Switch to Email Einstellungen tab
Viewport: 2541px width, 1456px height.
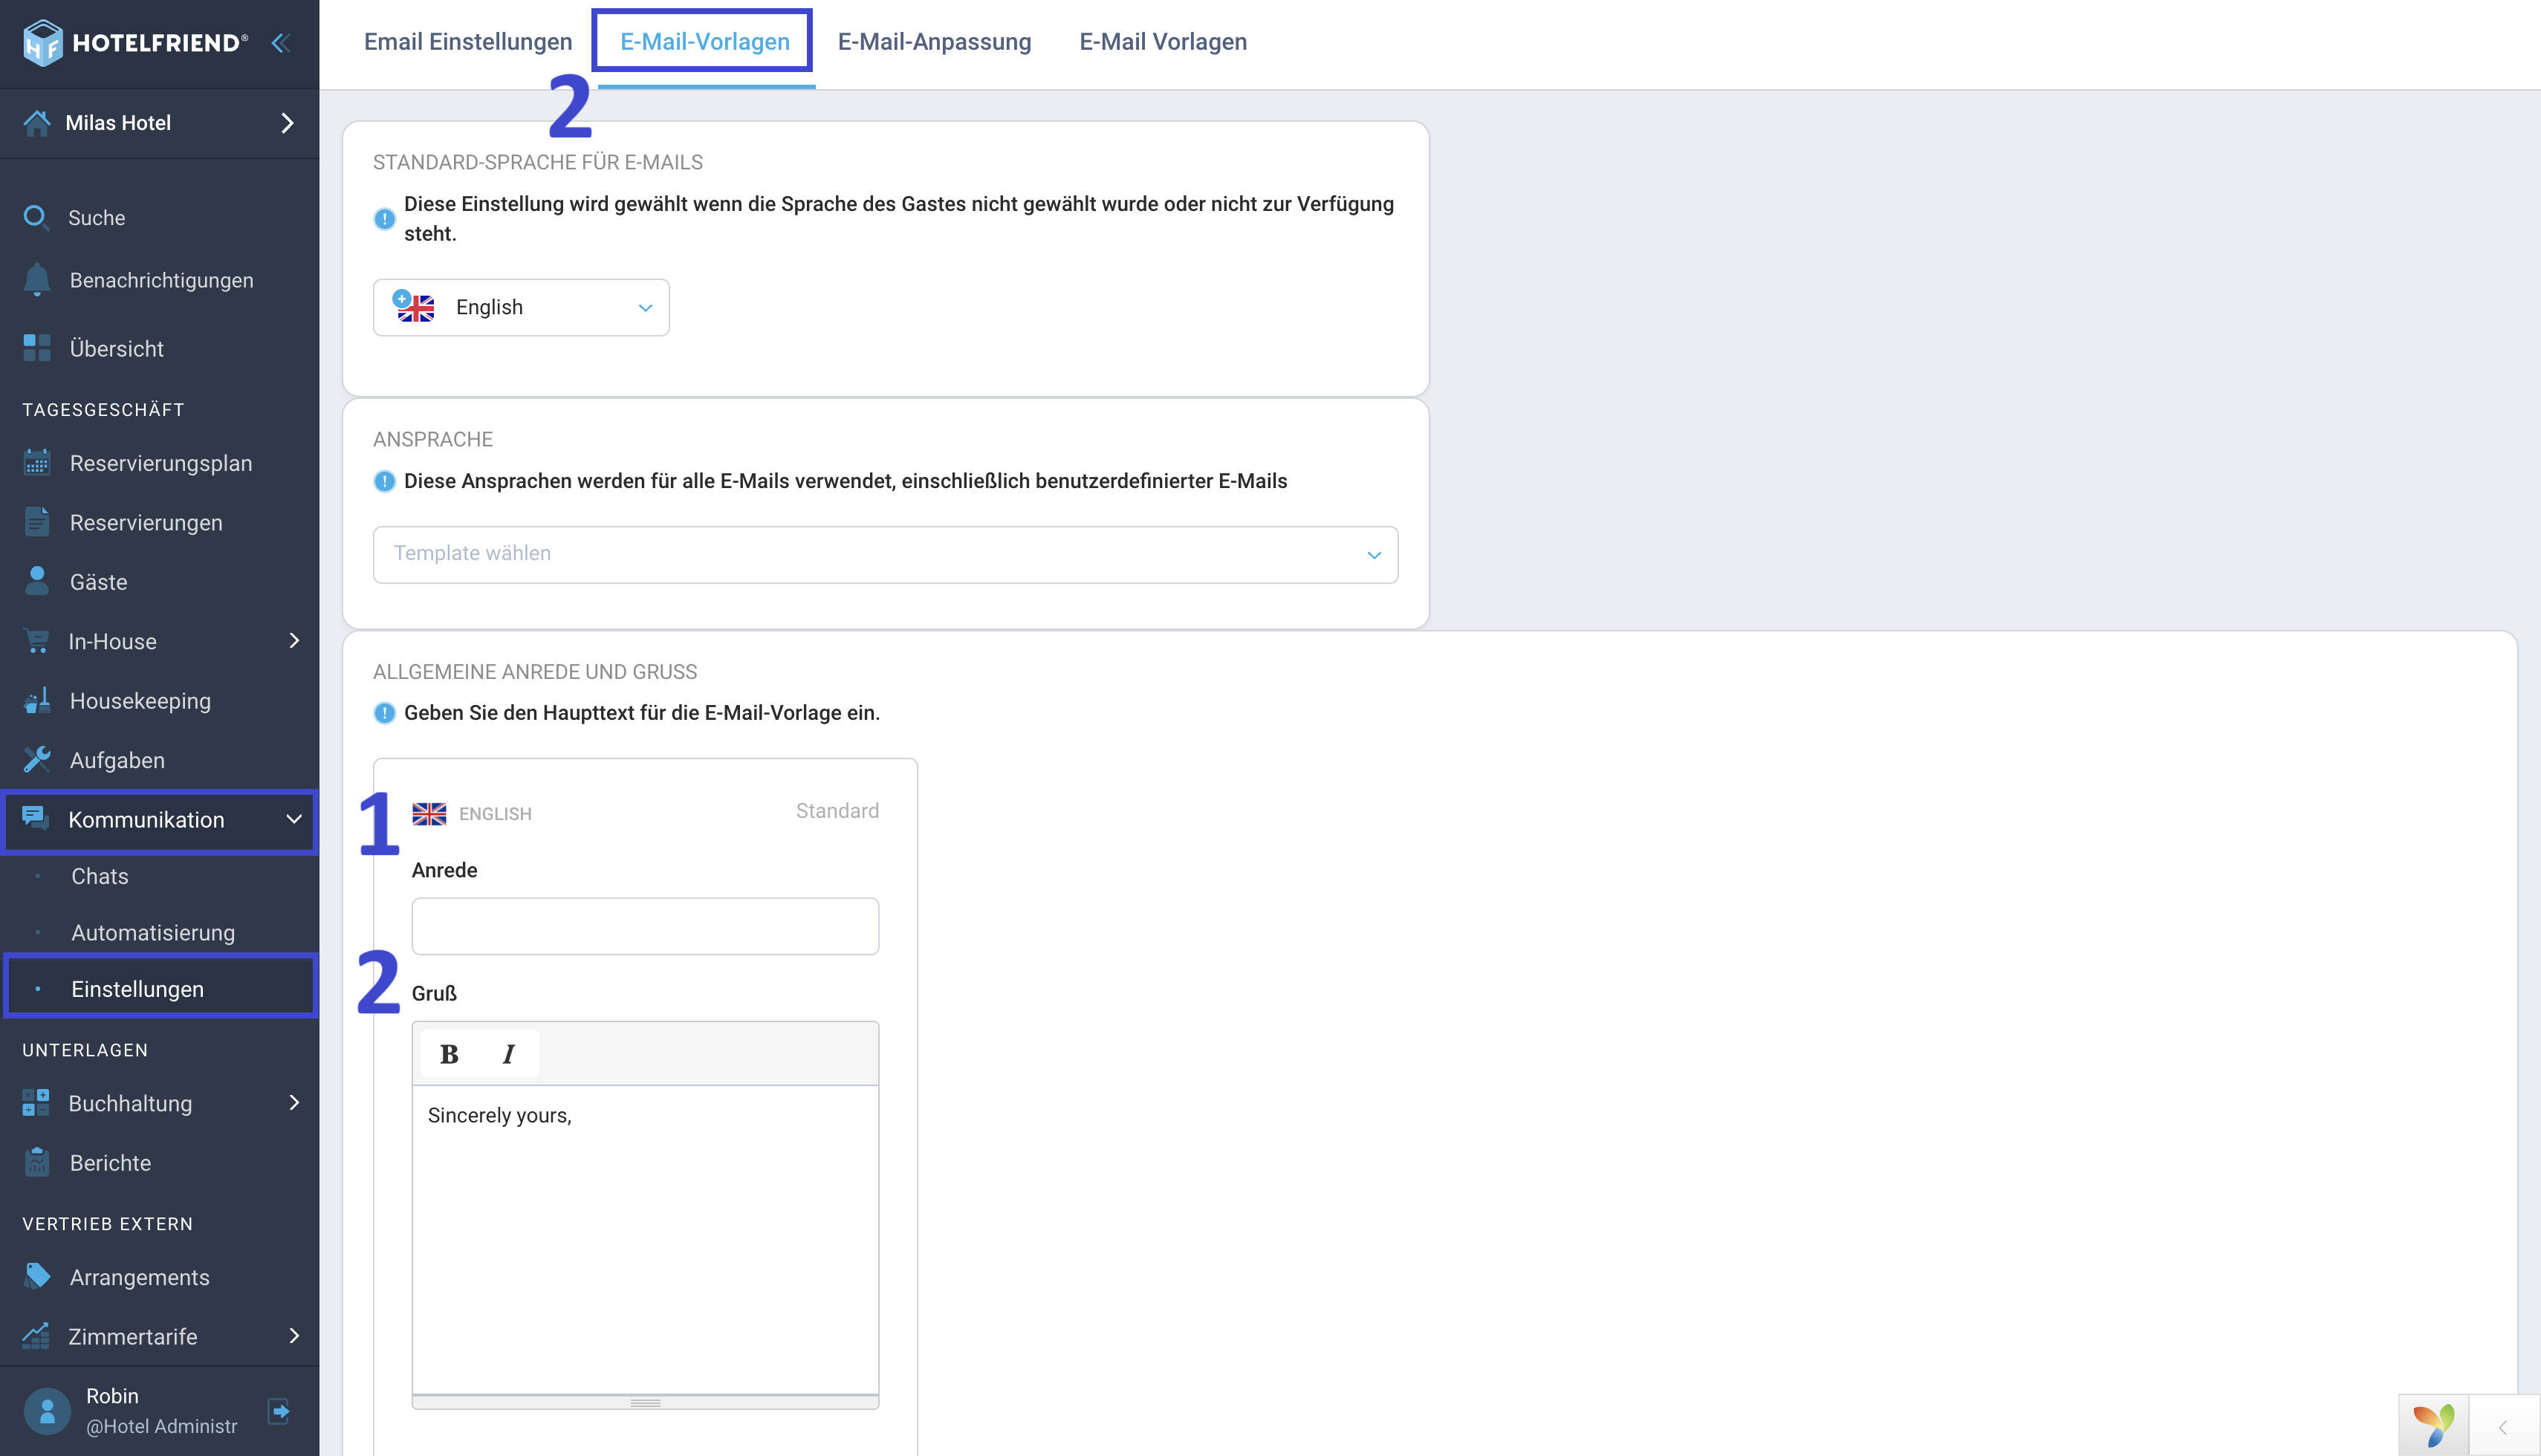(468, 42)
